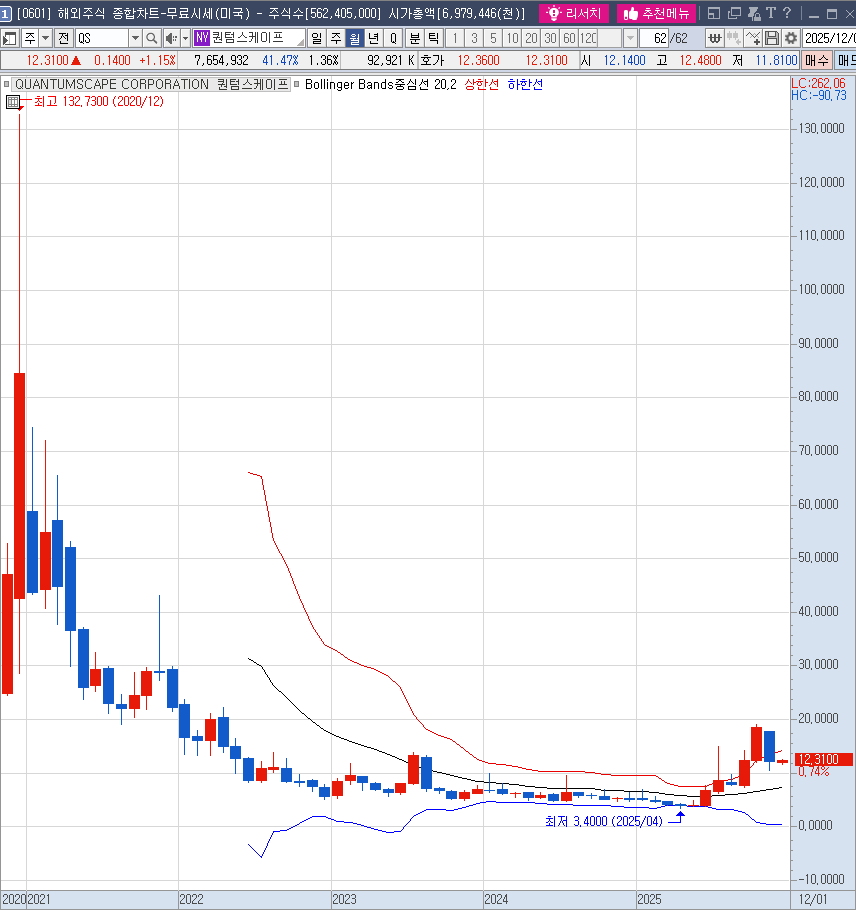Click the speaker sound icon in toolbar
This screenshot has height=910, width=856.
click(x=169, y=38)
